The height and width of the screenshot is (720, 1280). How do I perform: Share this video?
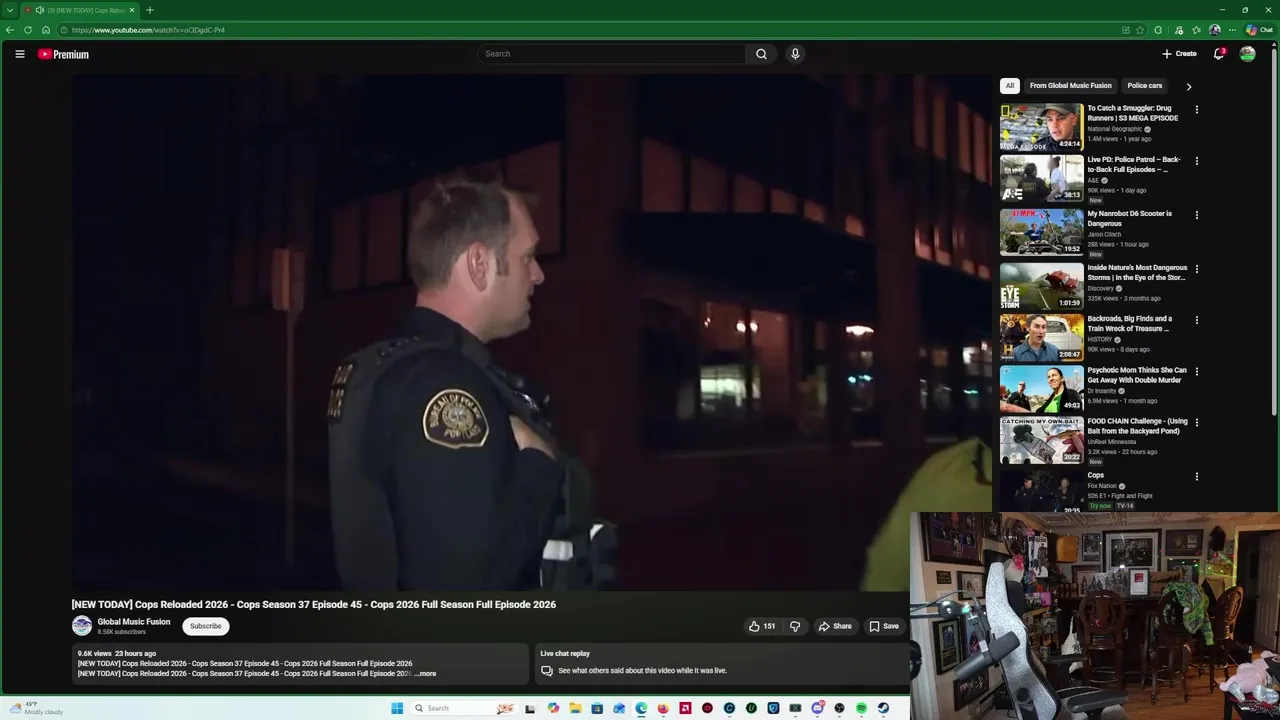(834, 626)
